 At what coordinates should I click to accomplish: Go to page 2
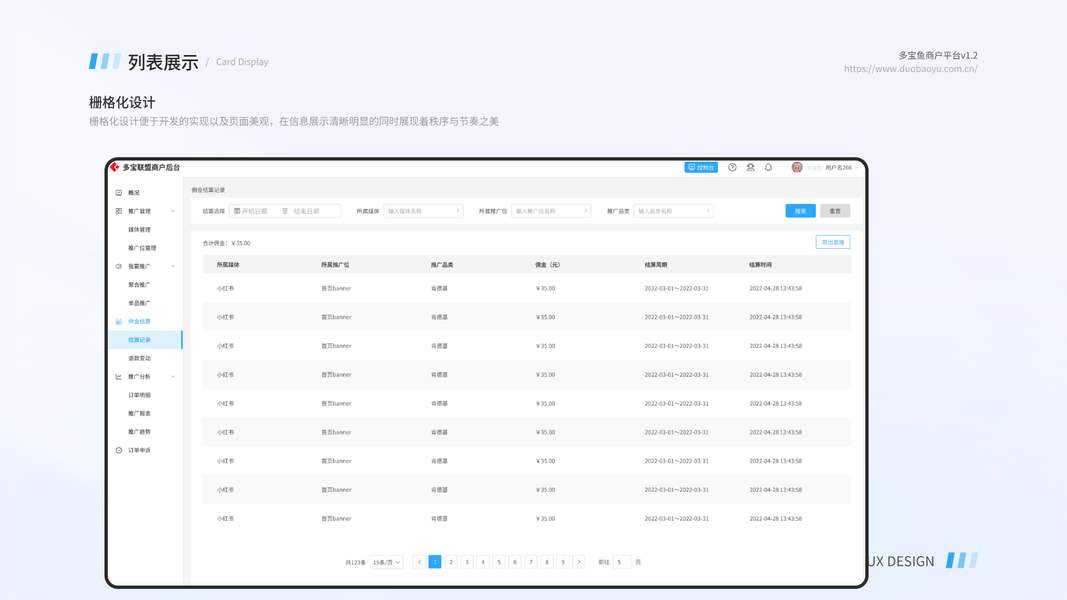[x=450, y=562]
